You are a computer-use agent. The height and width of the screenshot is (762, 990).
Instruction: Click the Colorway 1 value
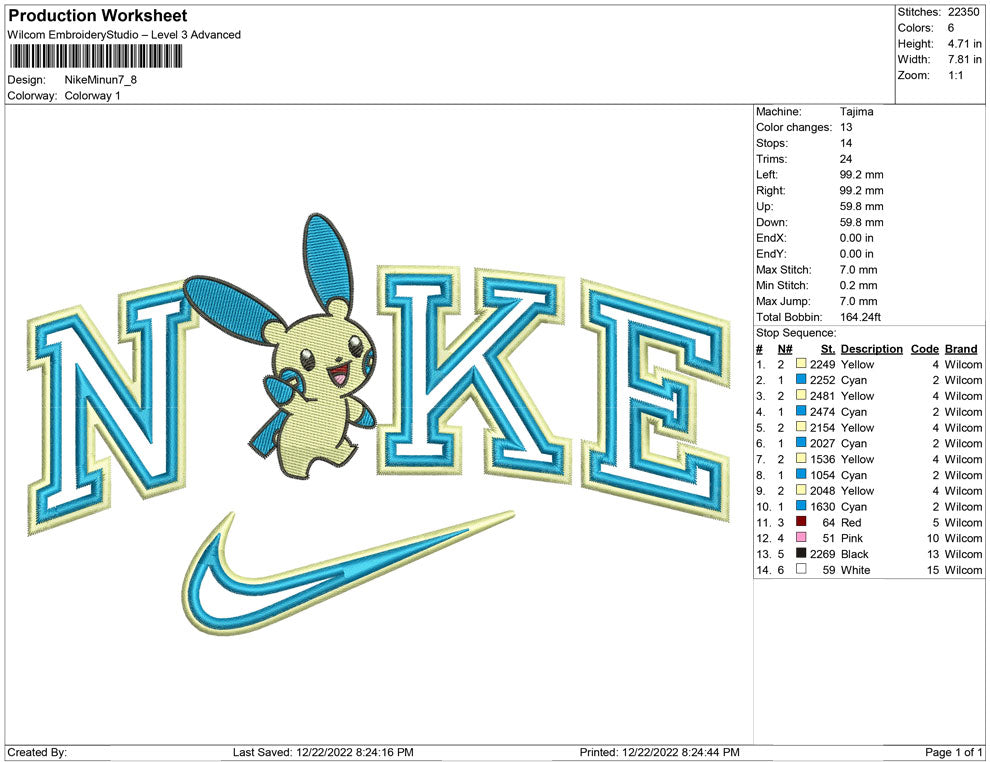pyautogui.click(x=92, y=95)
